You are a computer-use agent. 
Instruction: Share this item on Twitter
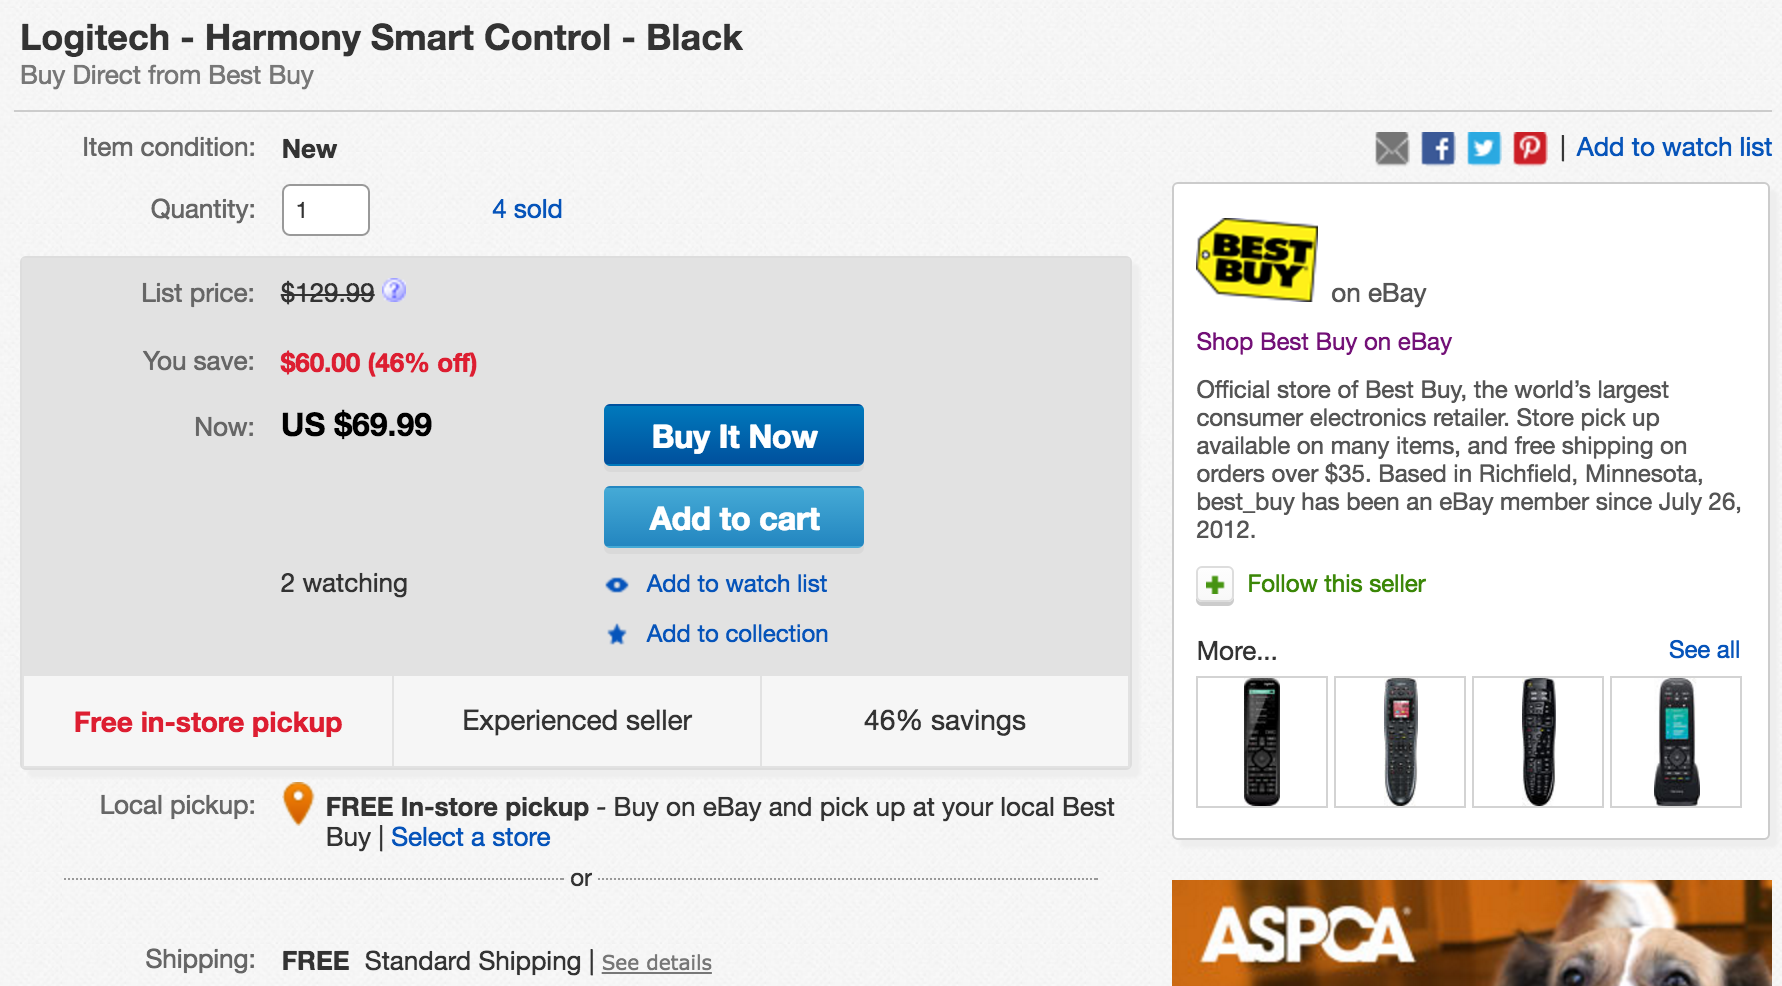point(1484,148)
